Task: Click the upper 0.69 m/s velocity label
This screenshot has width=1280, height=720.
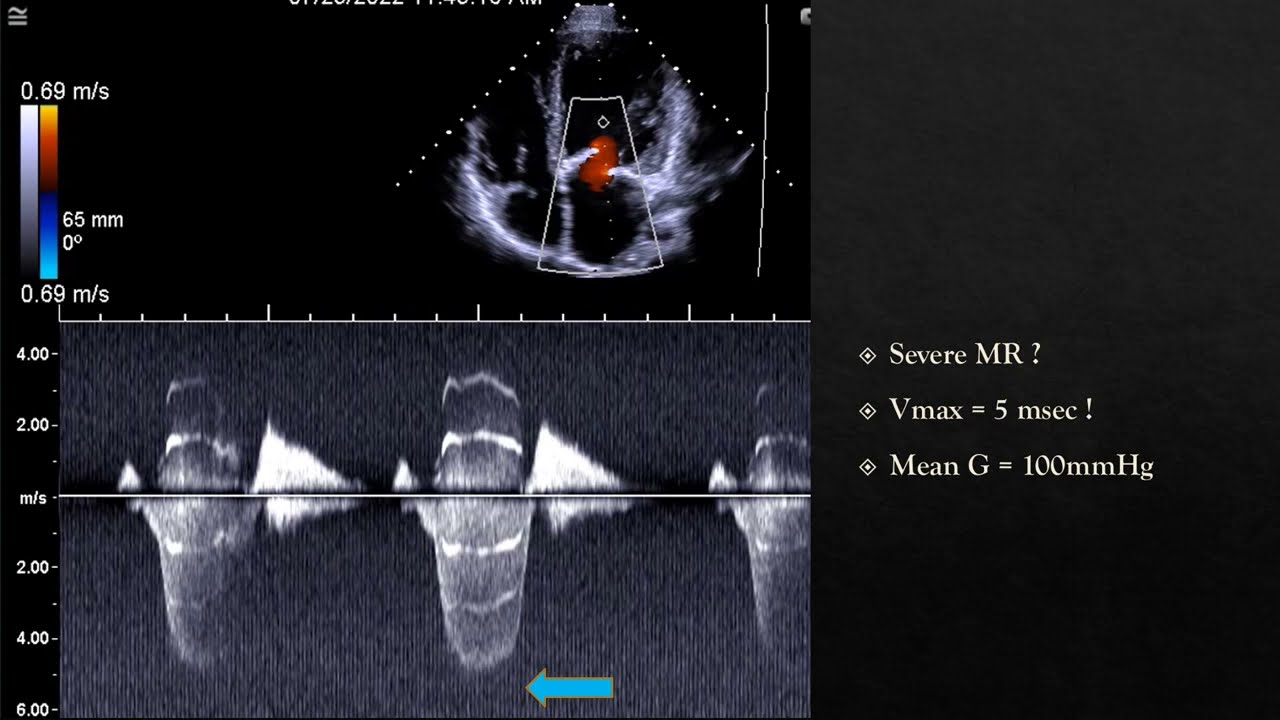Action: [65, 92]
